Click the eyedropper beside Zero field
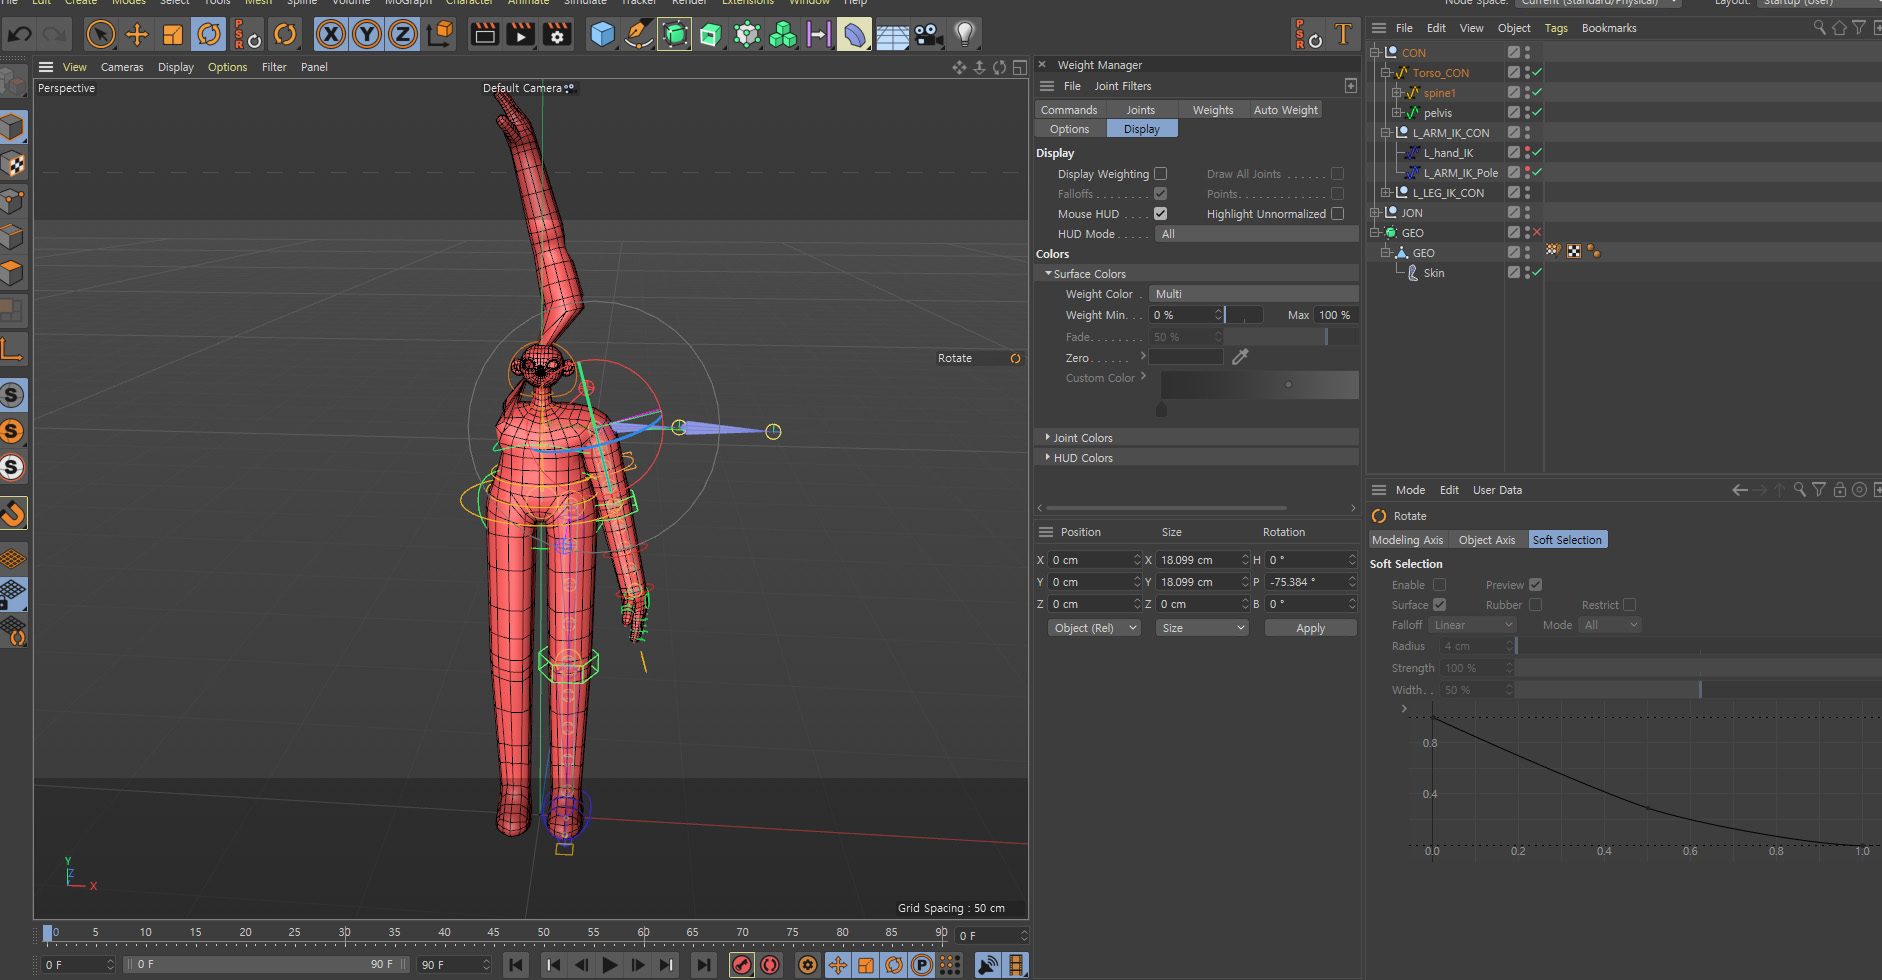The width and height of the screenshot is (1882, 980). [1240, 357]
